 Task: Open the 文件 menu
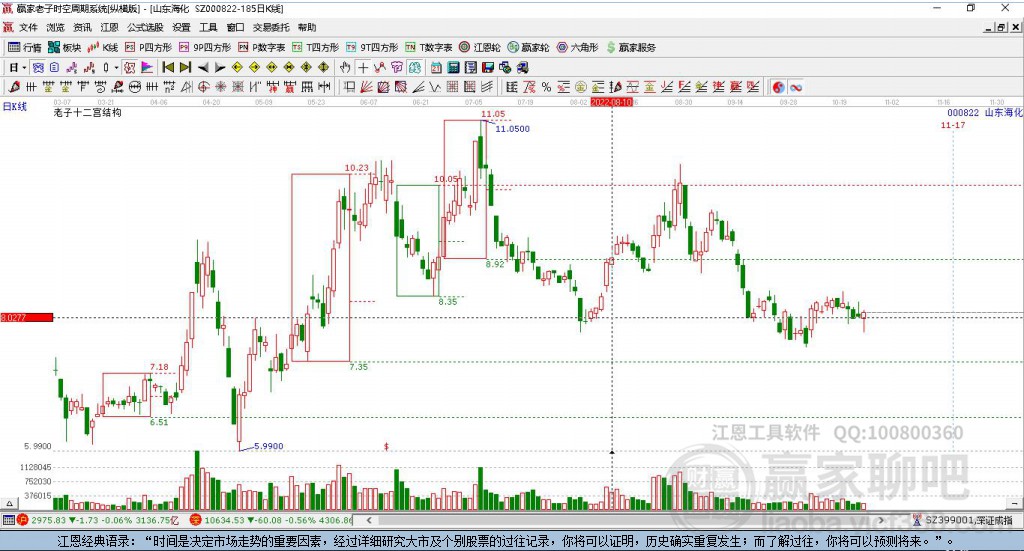[28, 27]
